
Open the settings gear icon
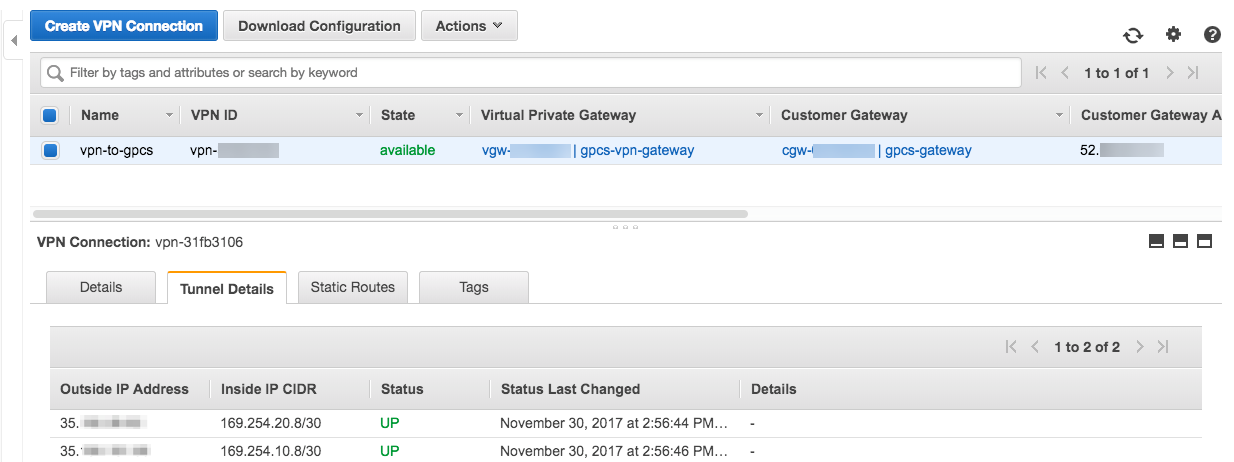pos(1173,35)
